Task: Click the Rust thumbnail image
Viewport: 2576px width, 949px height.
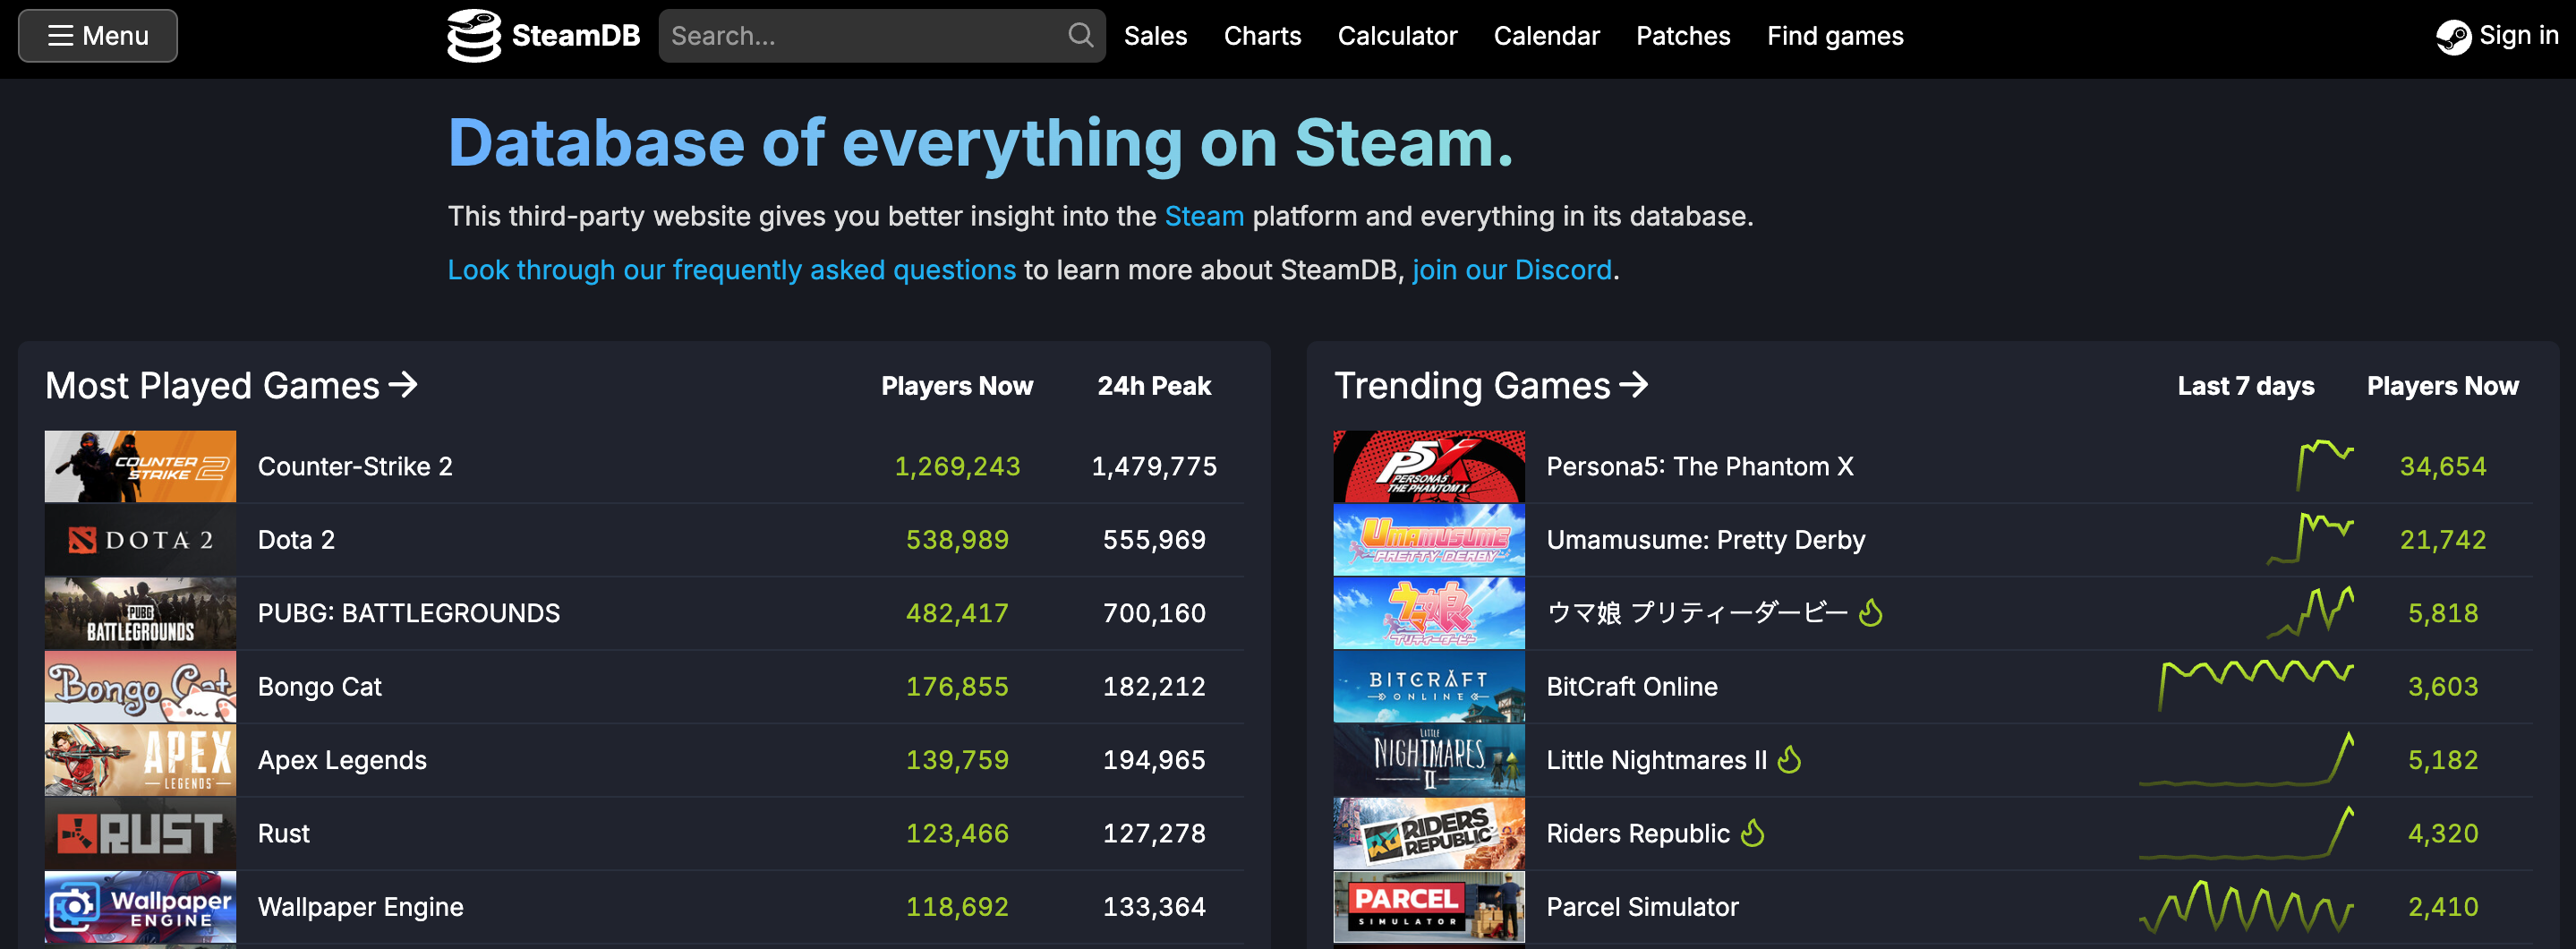Action: [x=140, y=834]
